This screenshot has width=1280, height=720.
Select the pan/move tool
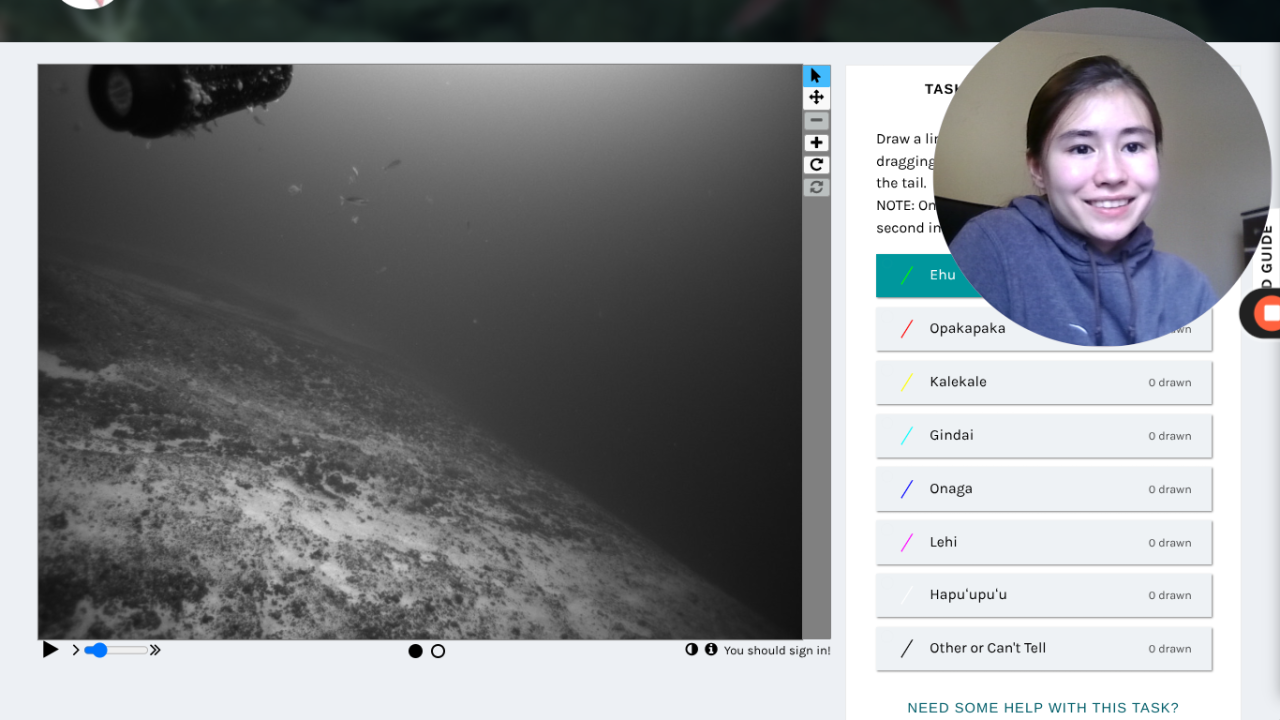tap(816, 98)
